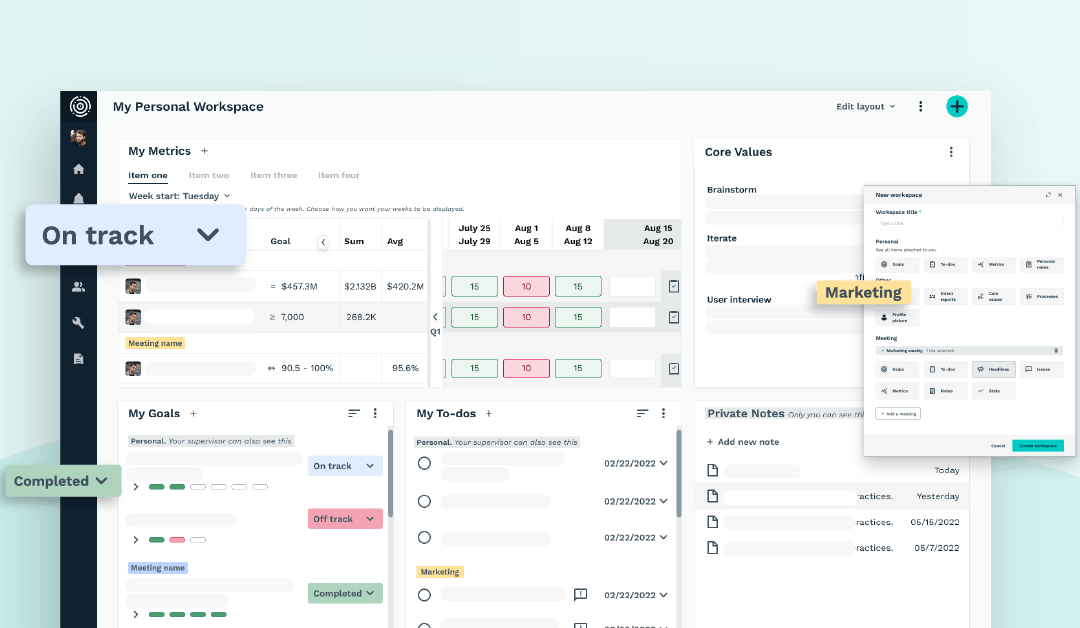The image size is (1080, 628).
Task: Click the Workspace title input field
Action: click(x=969, y=223)
